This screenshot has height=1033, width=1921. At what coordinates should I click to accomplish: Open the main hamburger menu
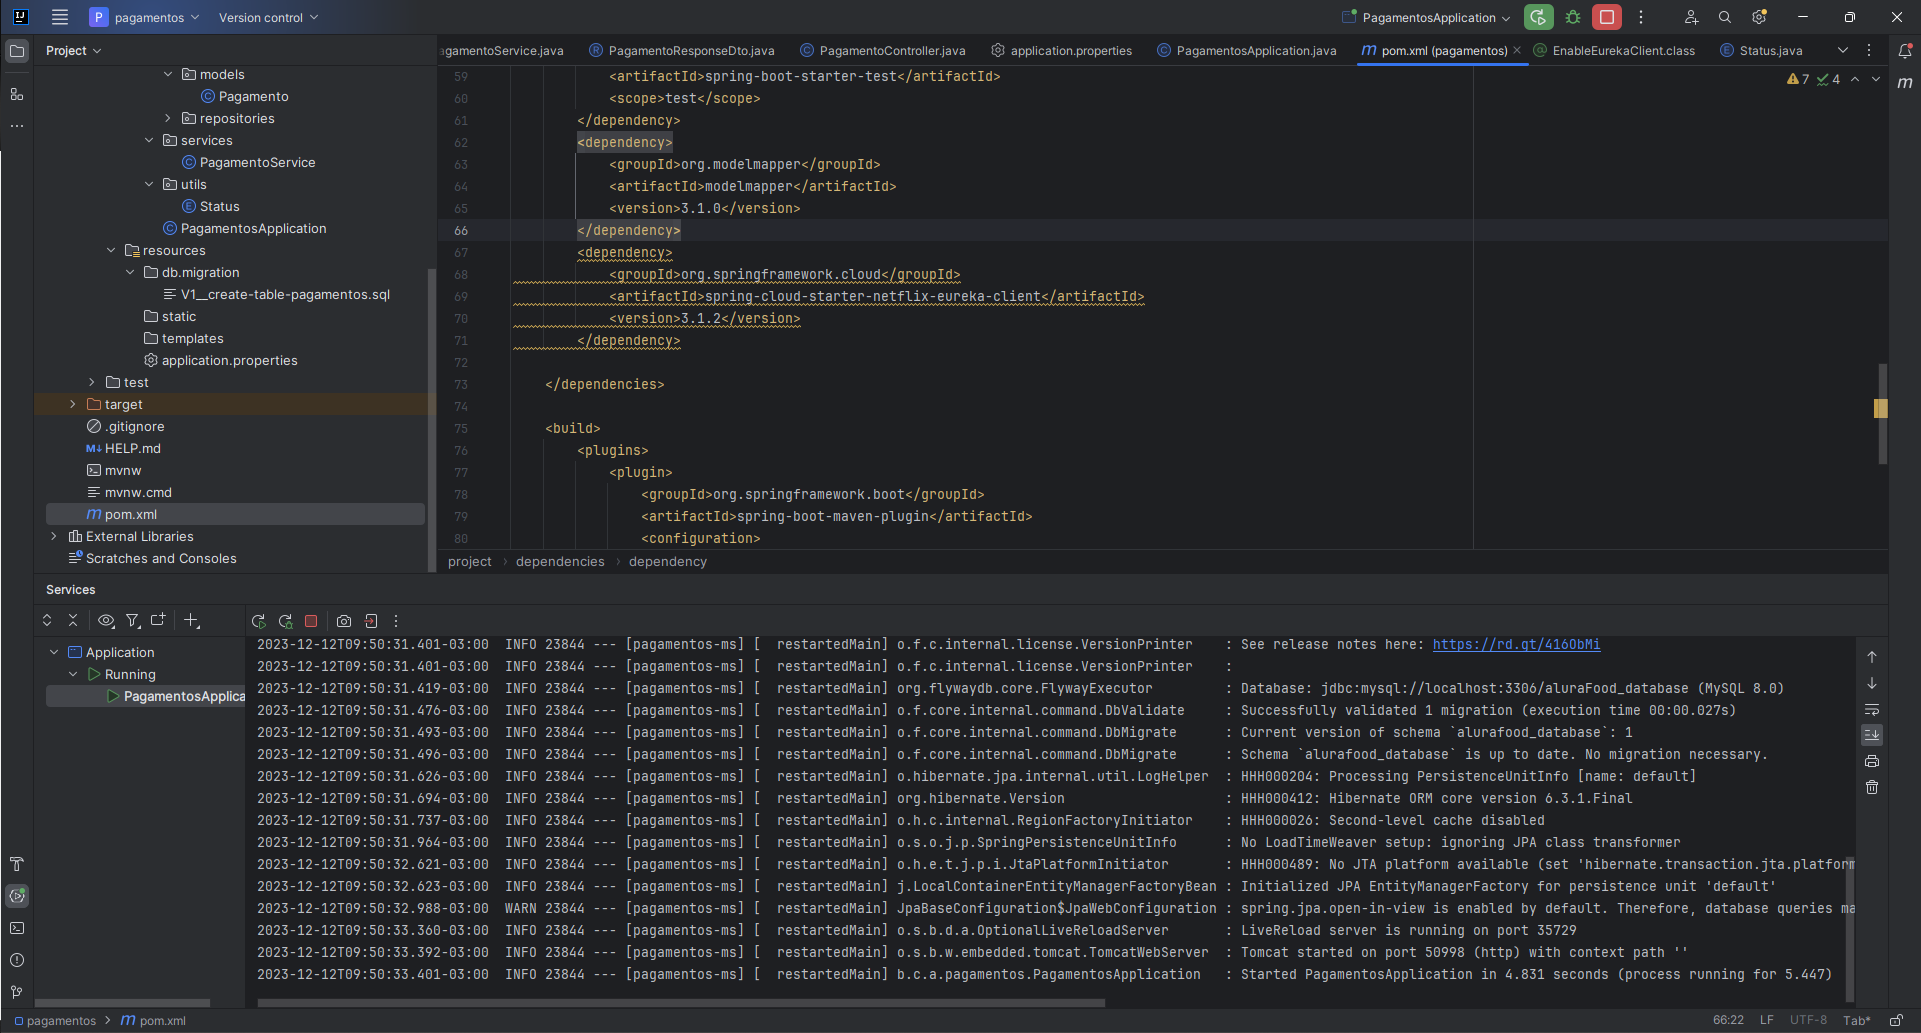(60, 17)
